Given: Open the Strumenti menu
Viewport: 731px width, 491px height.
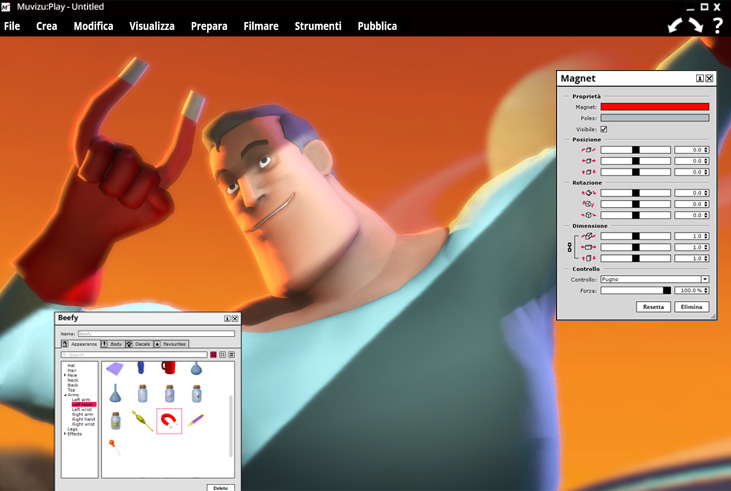Looking at the screenshot, I should pos(318,26).
